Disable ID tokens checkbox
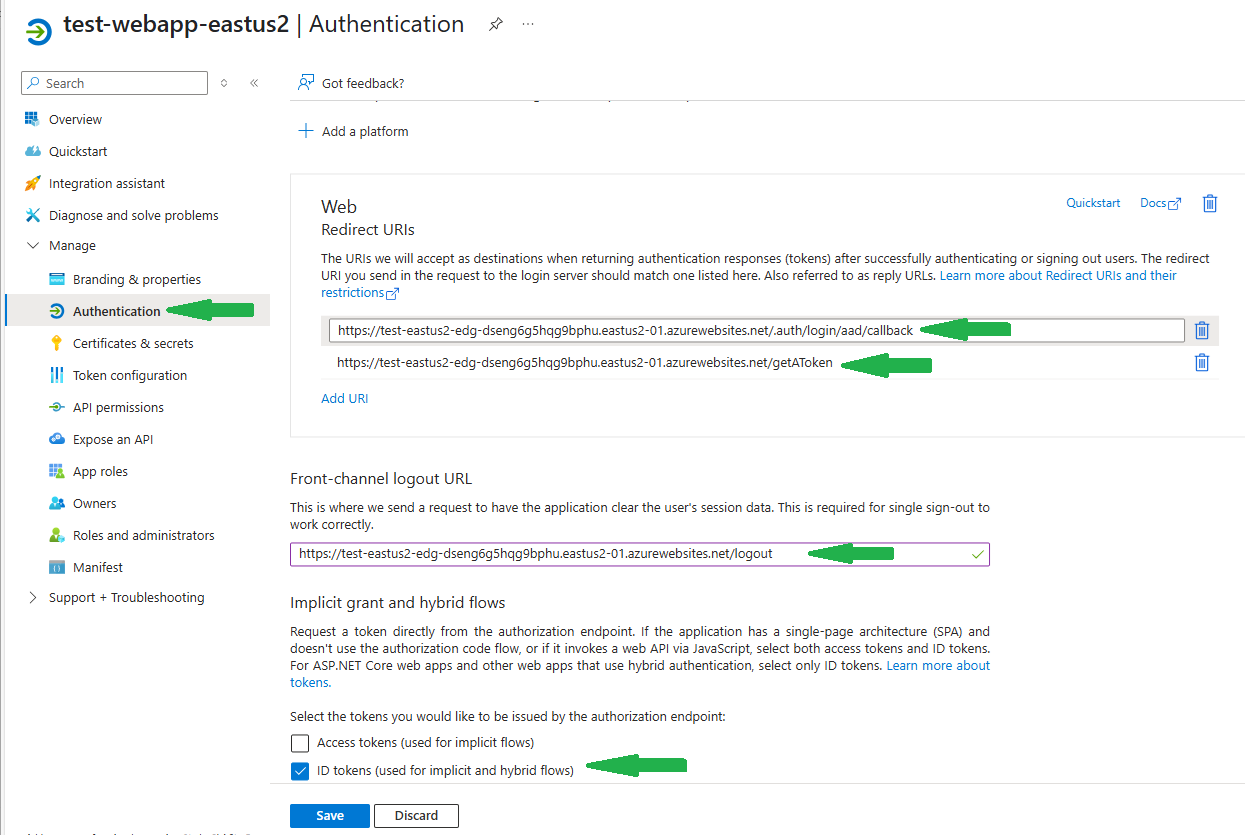1245x835 pixels. (300, 771)
